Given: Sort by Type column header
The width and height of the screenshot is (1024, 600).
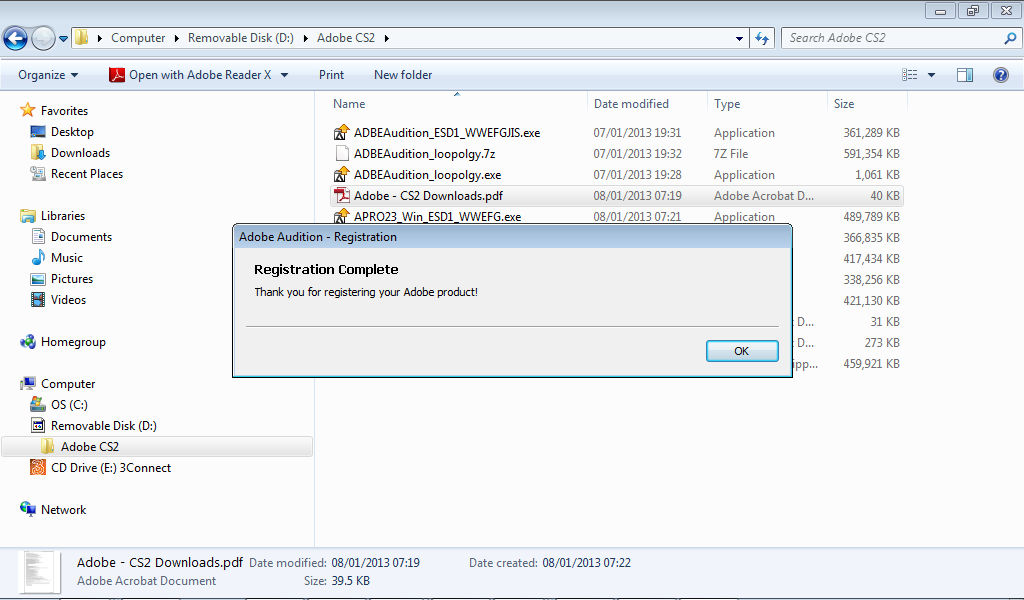Looking at the screenshot, I should pos(727,104).
